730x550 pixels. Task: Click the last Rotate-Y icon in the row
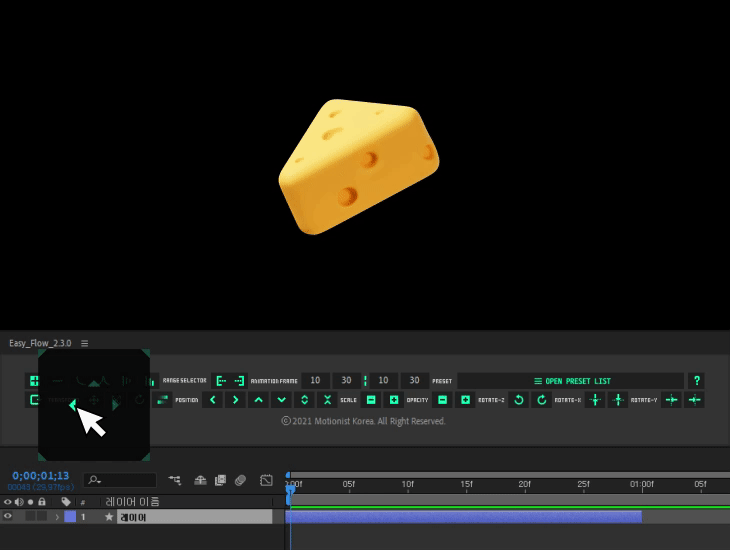click(694, 400)
